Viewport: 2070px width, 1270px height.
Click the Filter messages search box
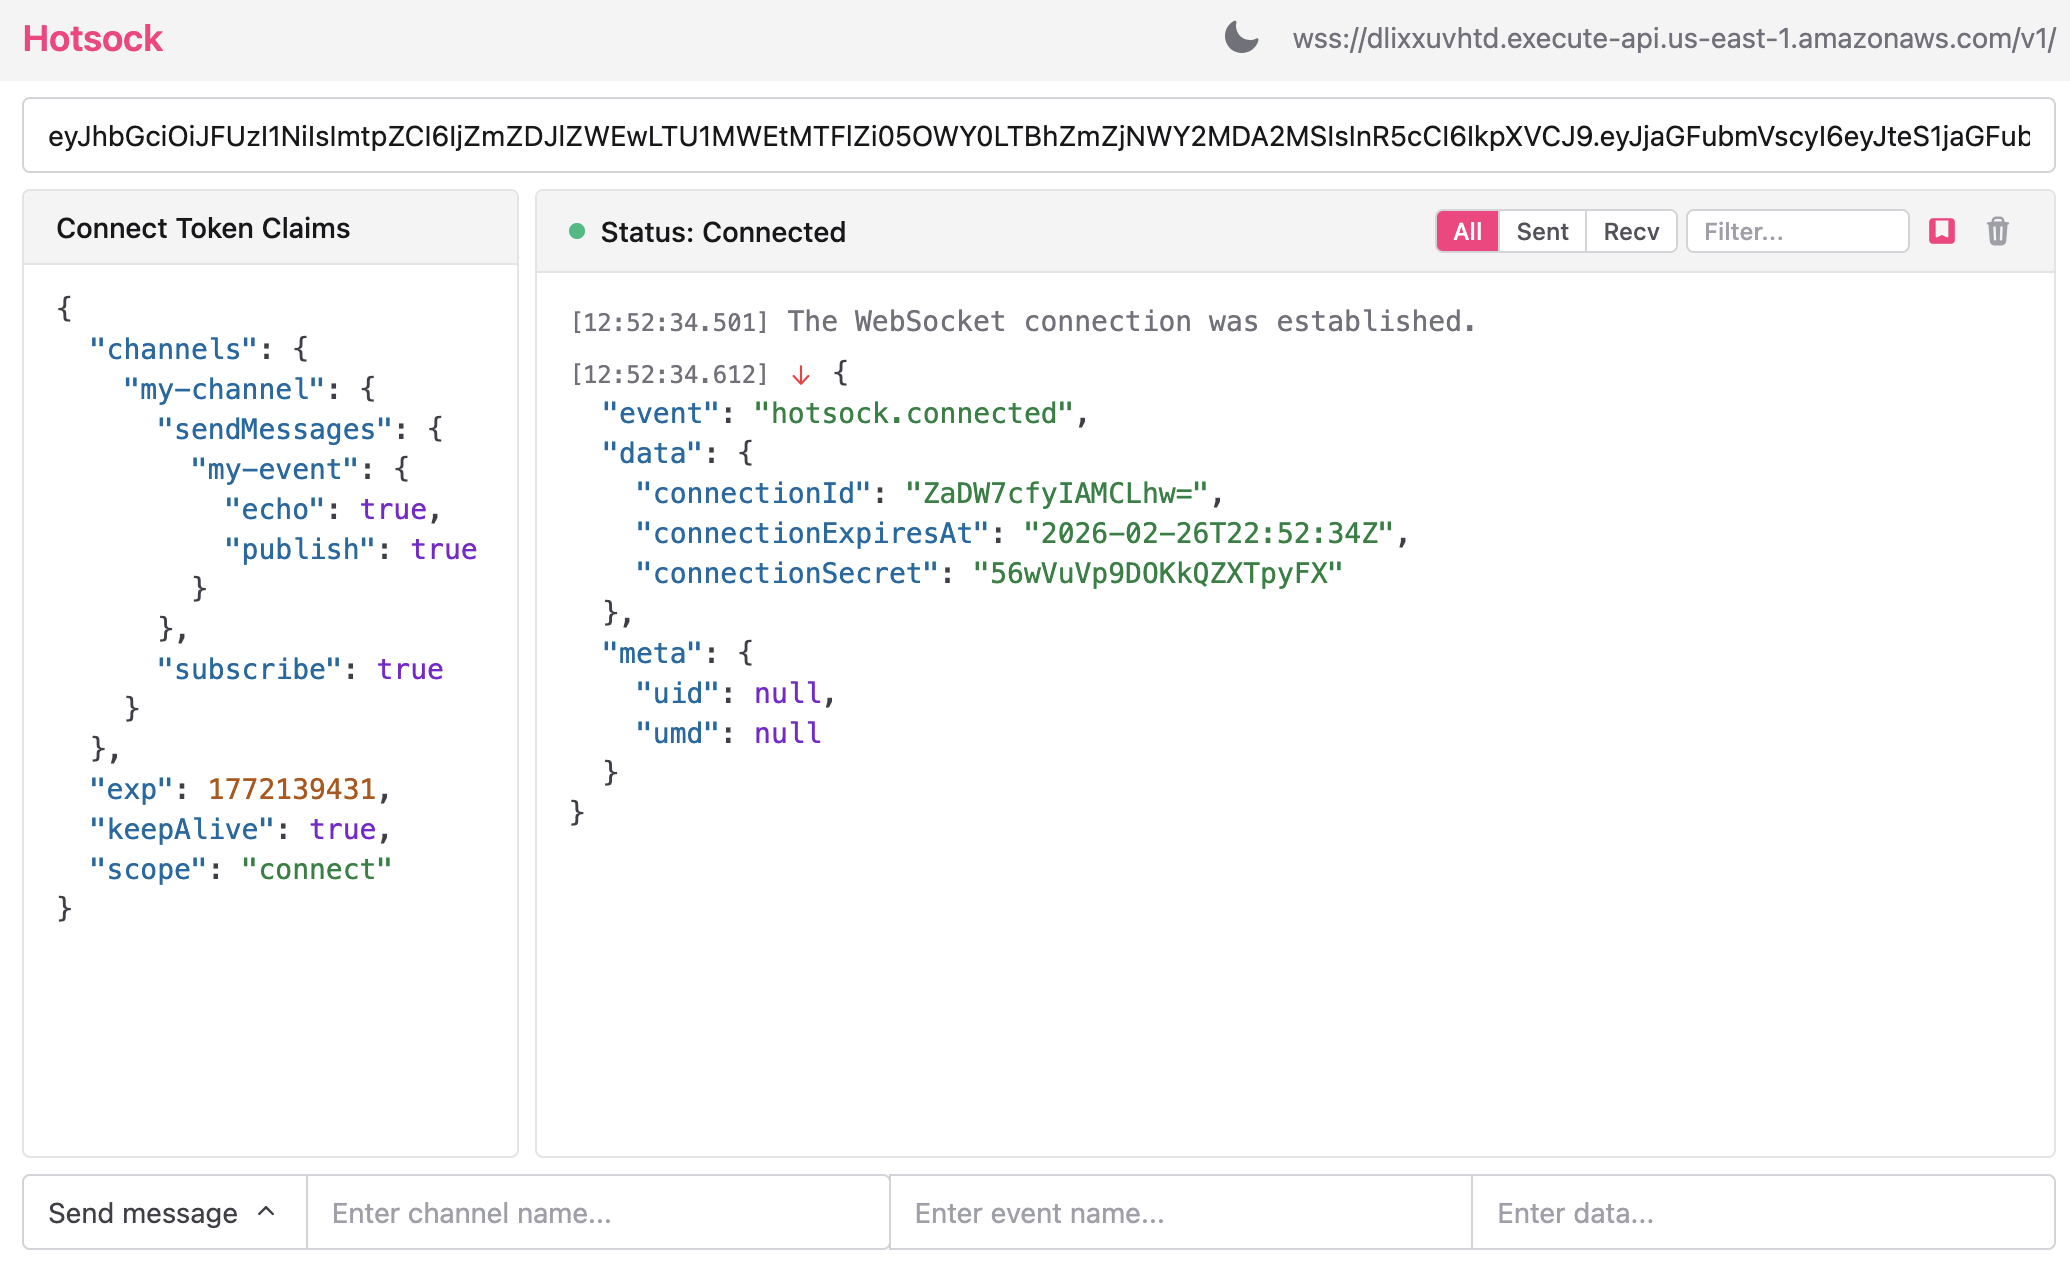(1797, 231)
